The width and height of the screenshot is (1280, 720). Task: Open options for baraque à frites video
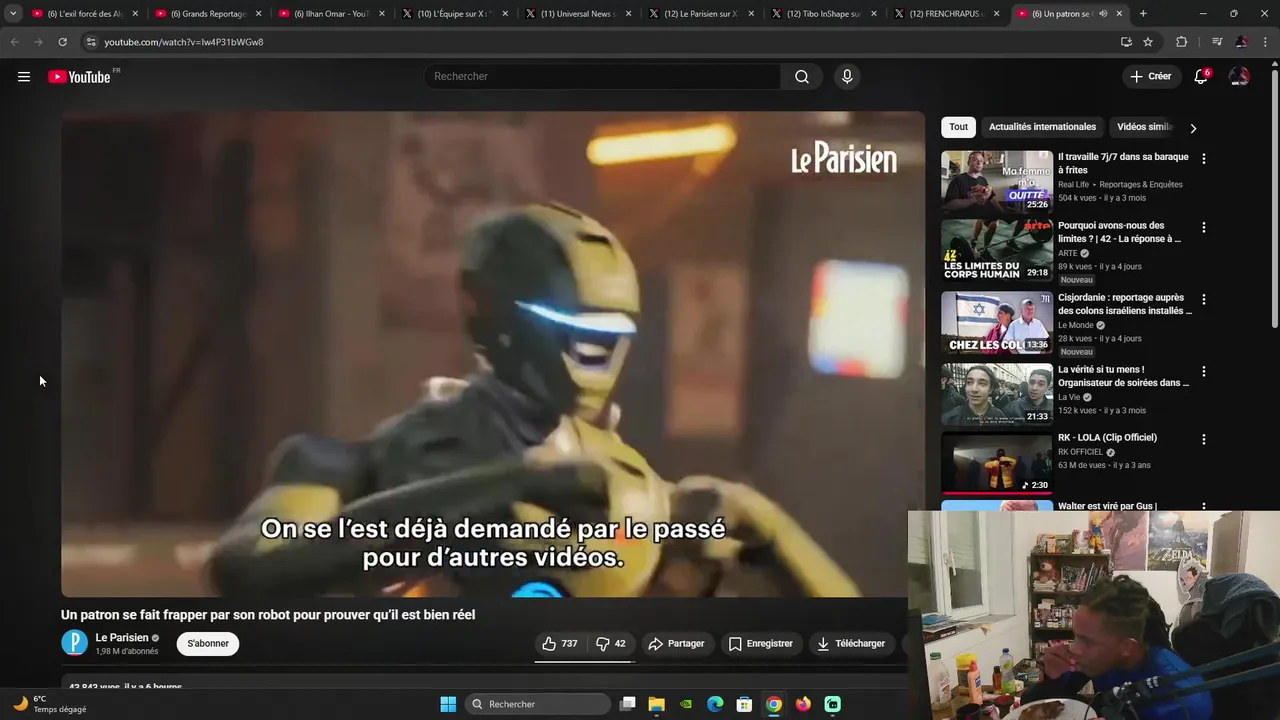pyautogui.click(x=1203, y=159)
